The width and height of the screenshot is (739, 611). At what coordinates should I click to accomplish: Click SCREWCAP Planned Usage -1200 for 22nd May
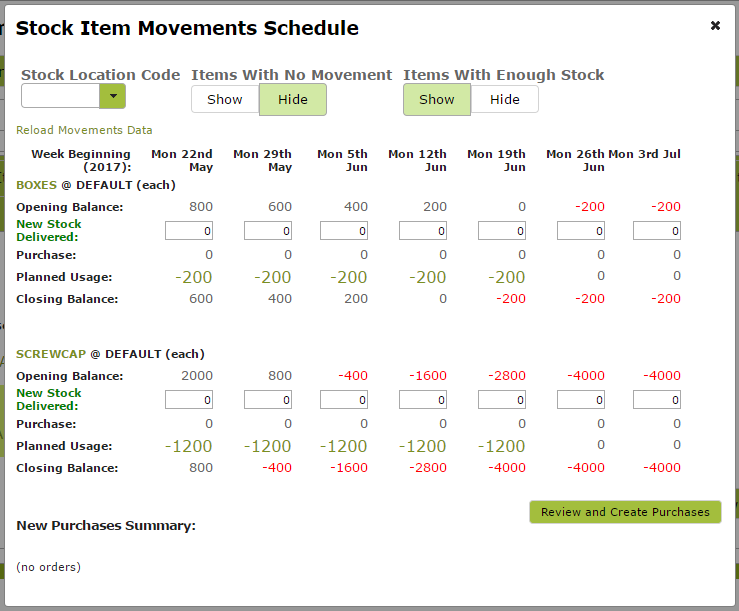tap(189, 446)
